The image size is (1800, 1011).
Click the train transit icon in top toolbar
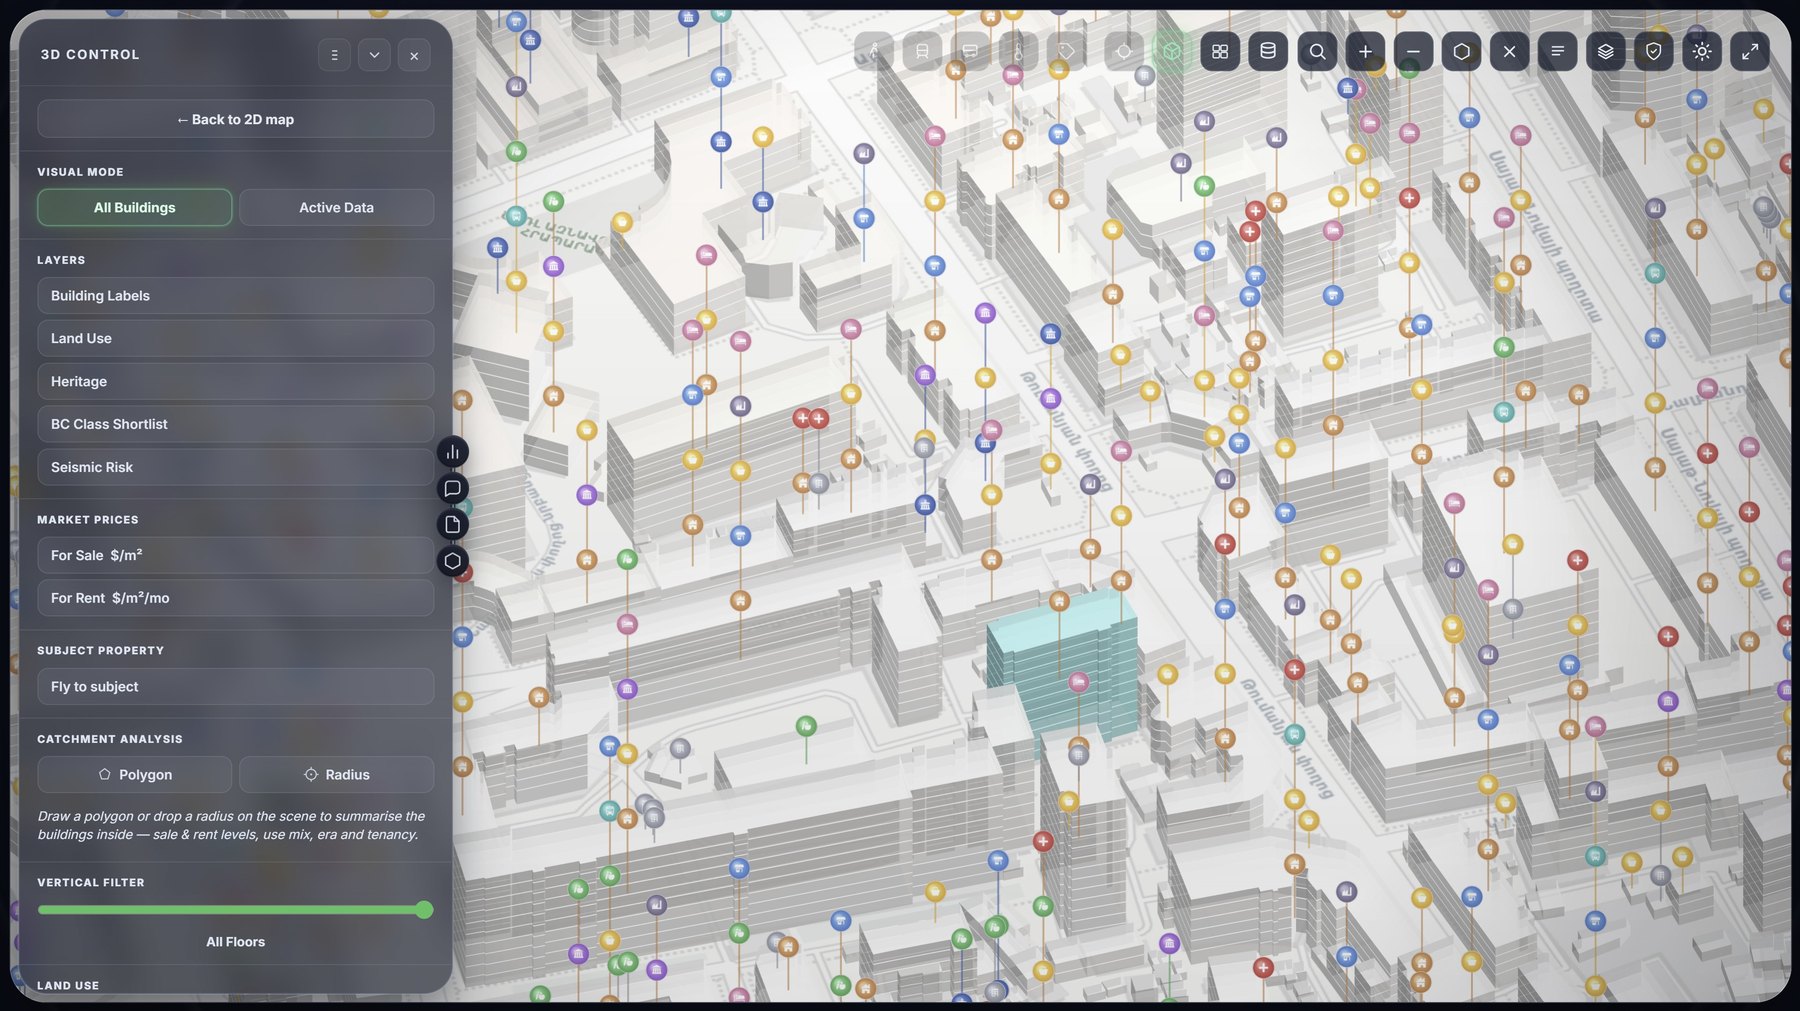(x=922, y=51)
